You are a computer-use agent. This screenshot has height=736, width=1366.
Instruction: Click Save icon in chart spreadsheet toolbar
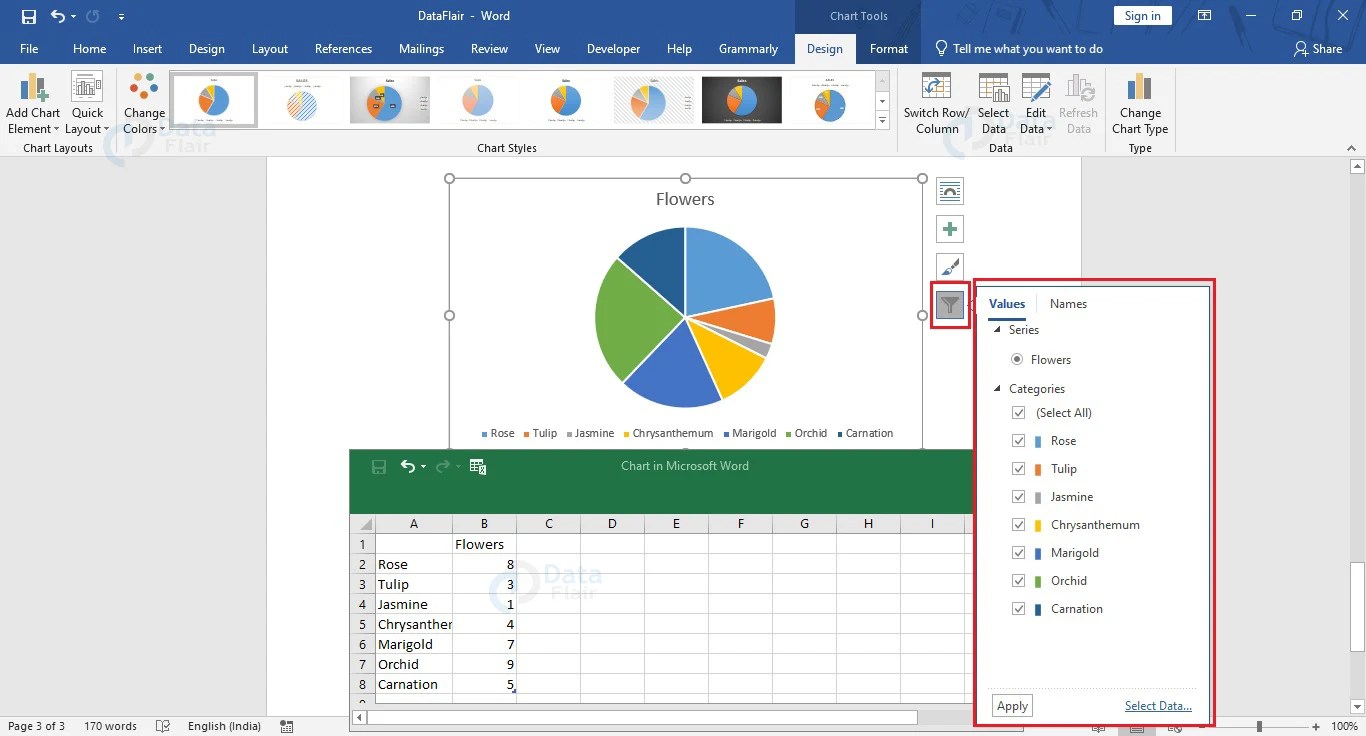click(379, 466)
